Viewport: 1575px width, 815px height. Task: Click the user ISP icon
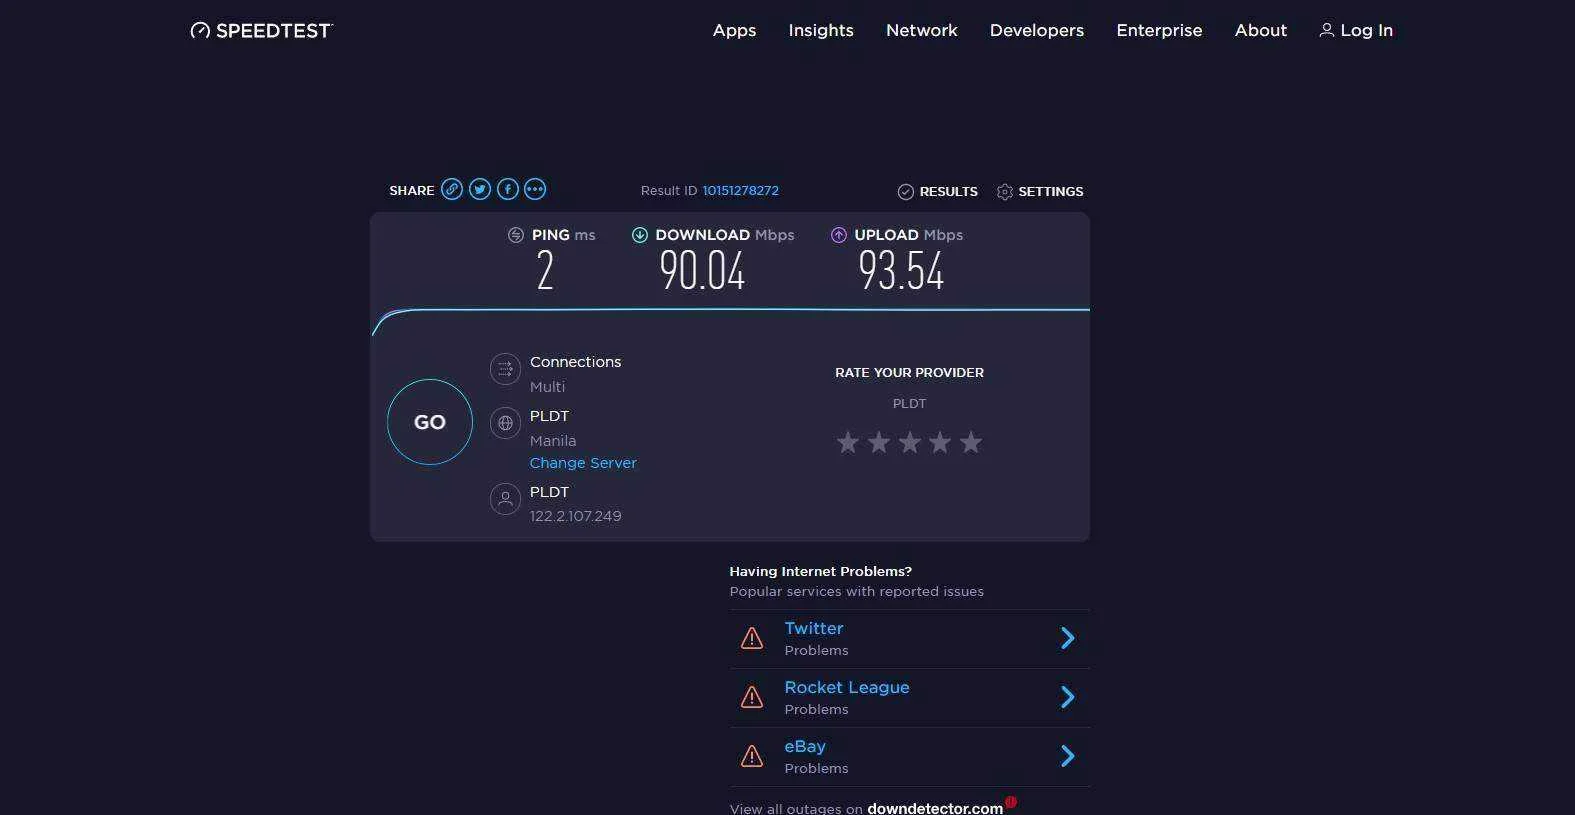[x=505, y=498]
